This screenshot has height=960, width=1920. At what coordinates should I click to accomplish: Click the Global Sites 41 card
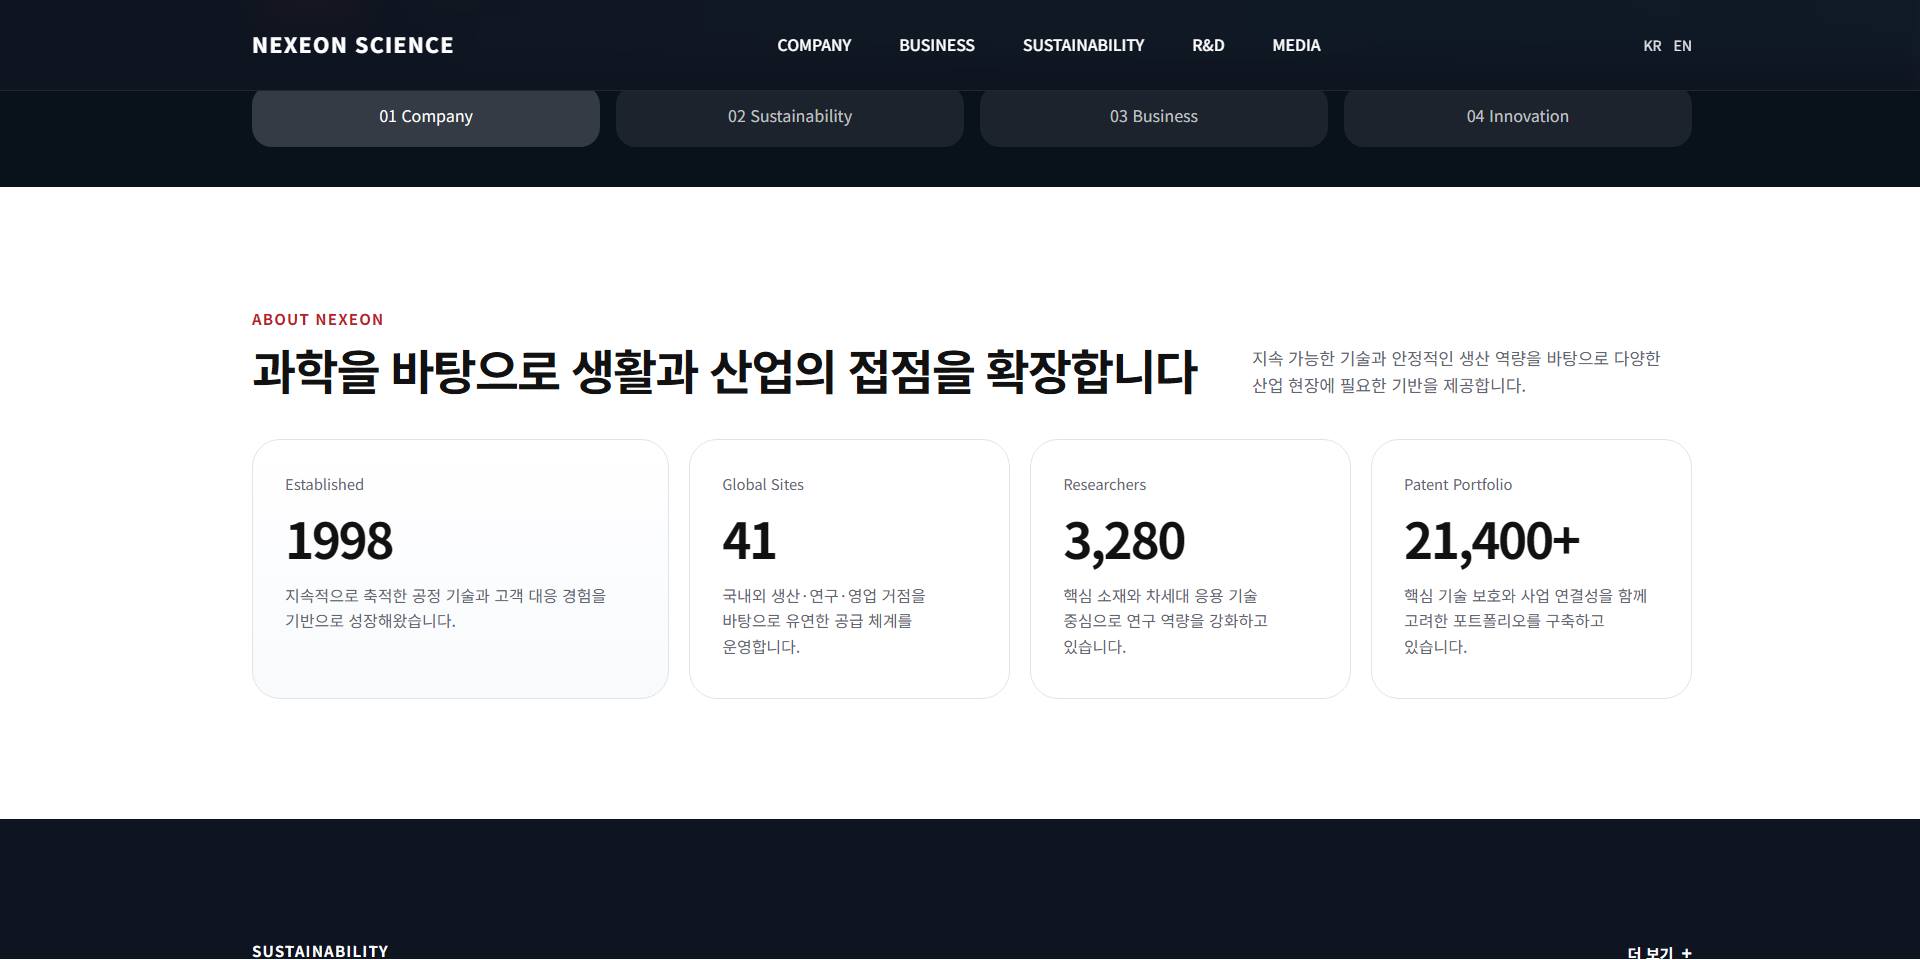(849, 569)
